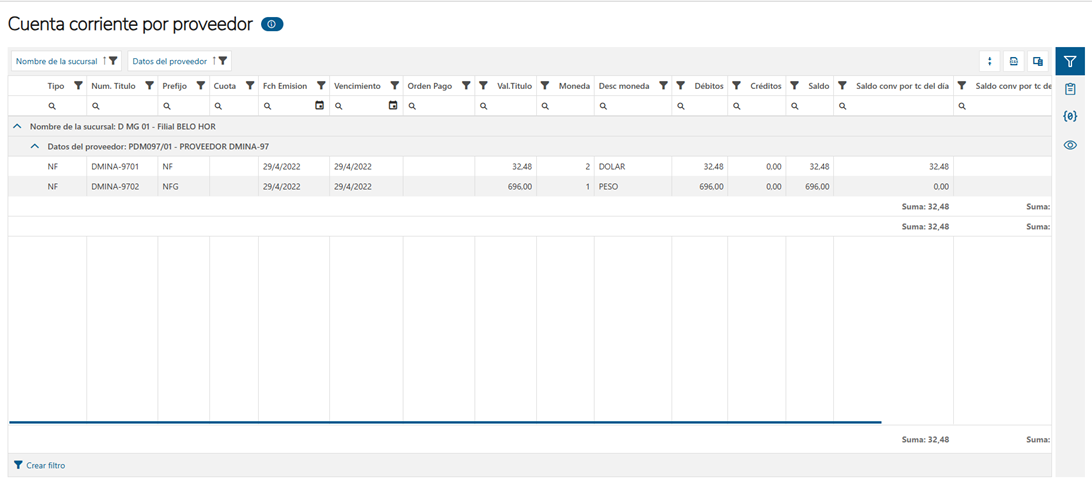Open the Vencimiento calendar date picker

coord(393,105)
